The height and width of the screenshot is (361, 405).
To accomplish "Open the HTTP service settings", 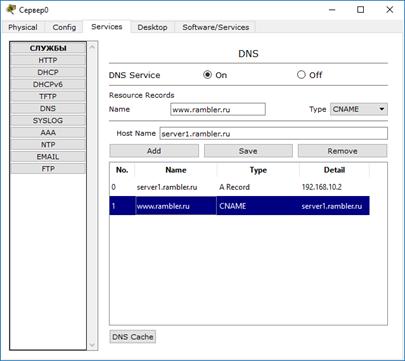I will (48, 60).
